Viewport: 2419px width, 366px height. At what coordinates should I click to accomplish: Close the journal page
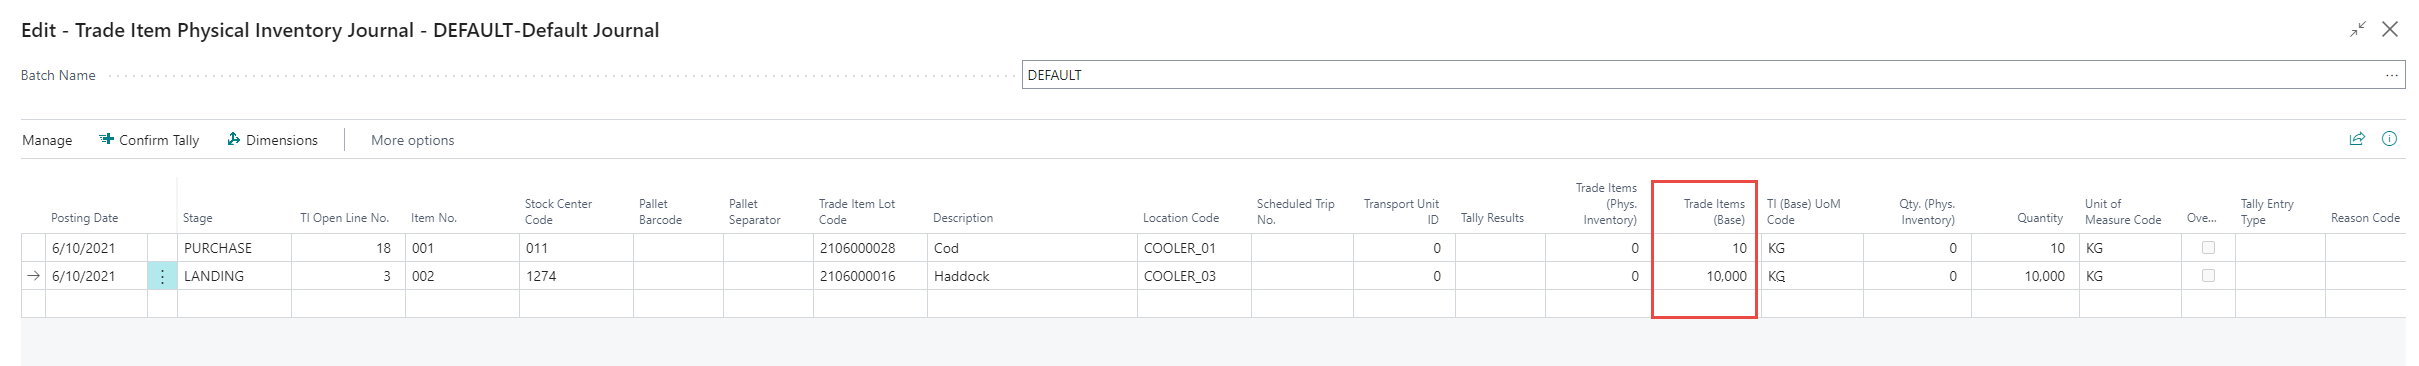[x=2390, y=29]
